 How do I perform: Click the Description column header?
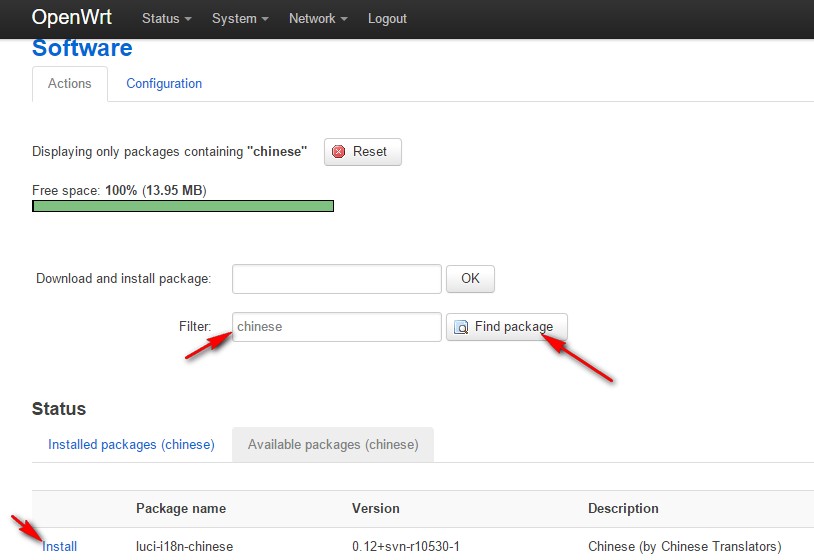623,509
